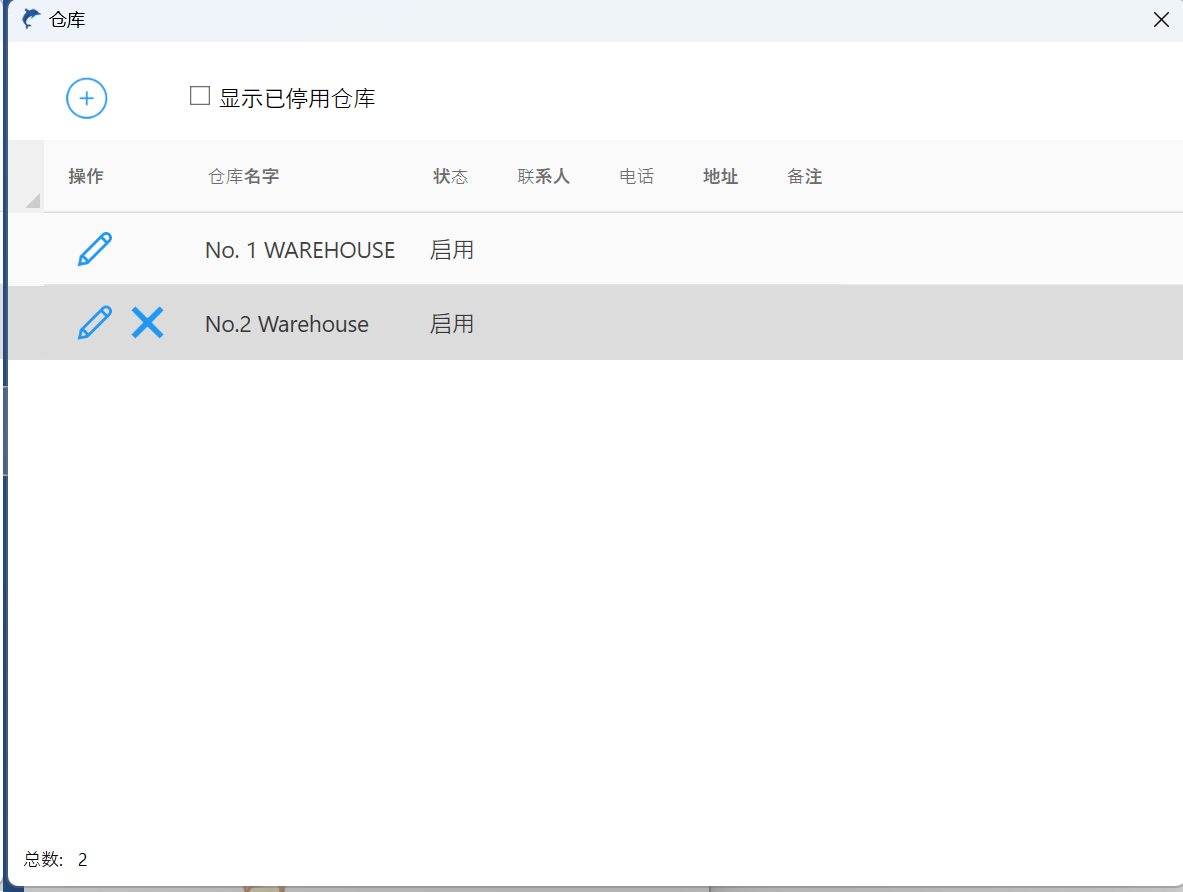Click the 备注 column header
The image size is (1183, 892).
pos(804,177)
